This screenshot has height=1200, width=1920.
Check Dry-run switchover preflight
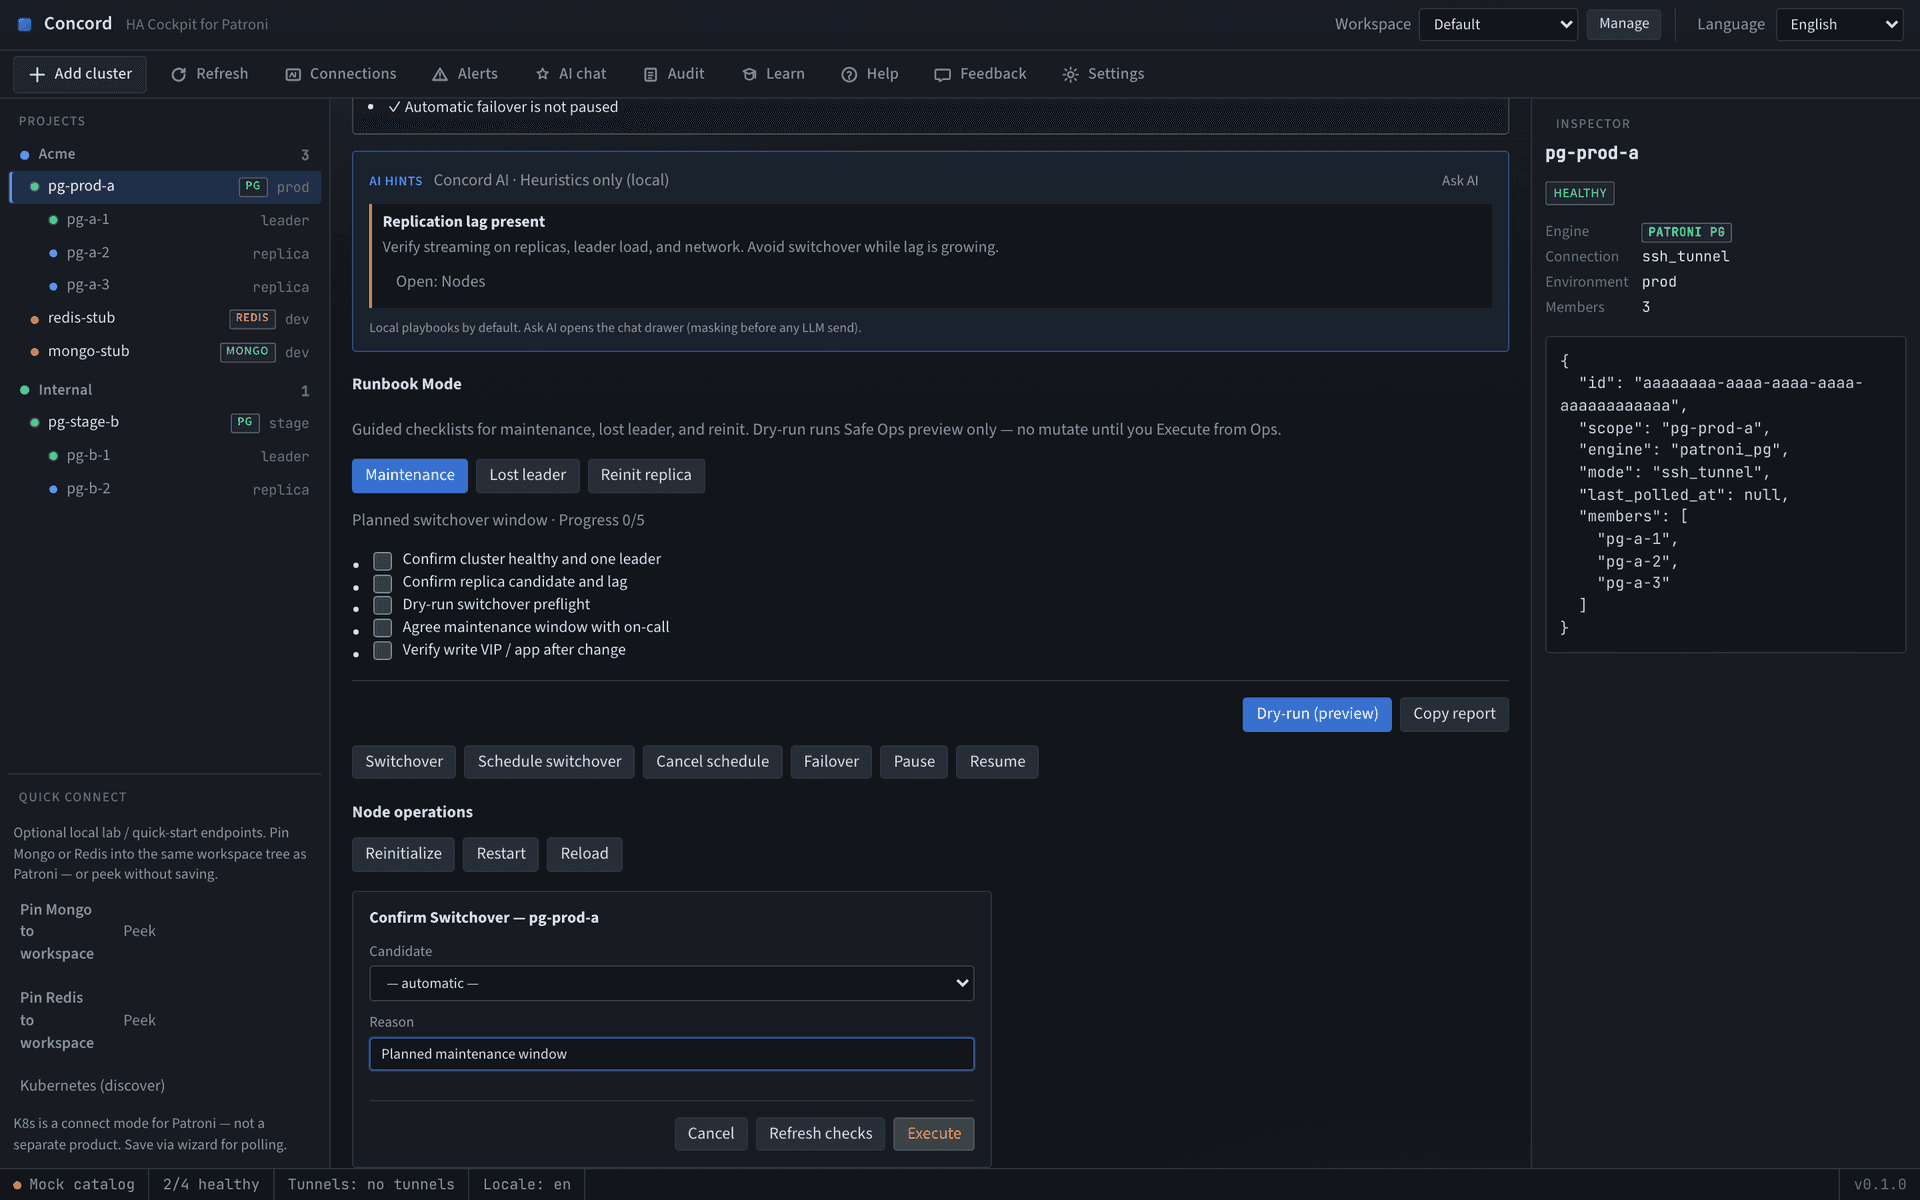click(382, 605)
